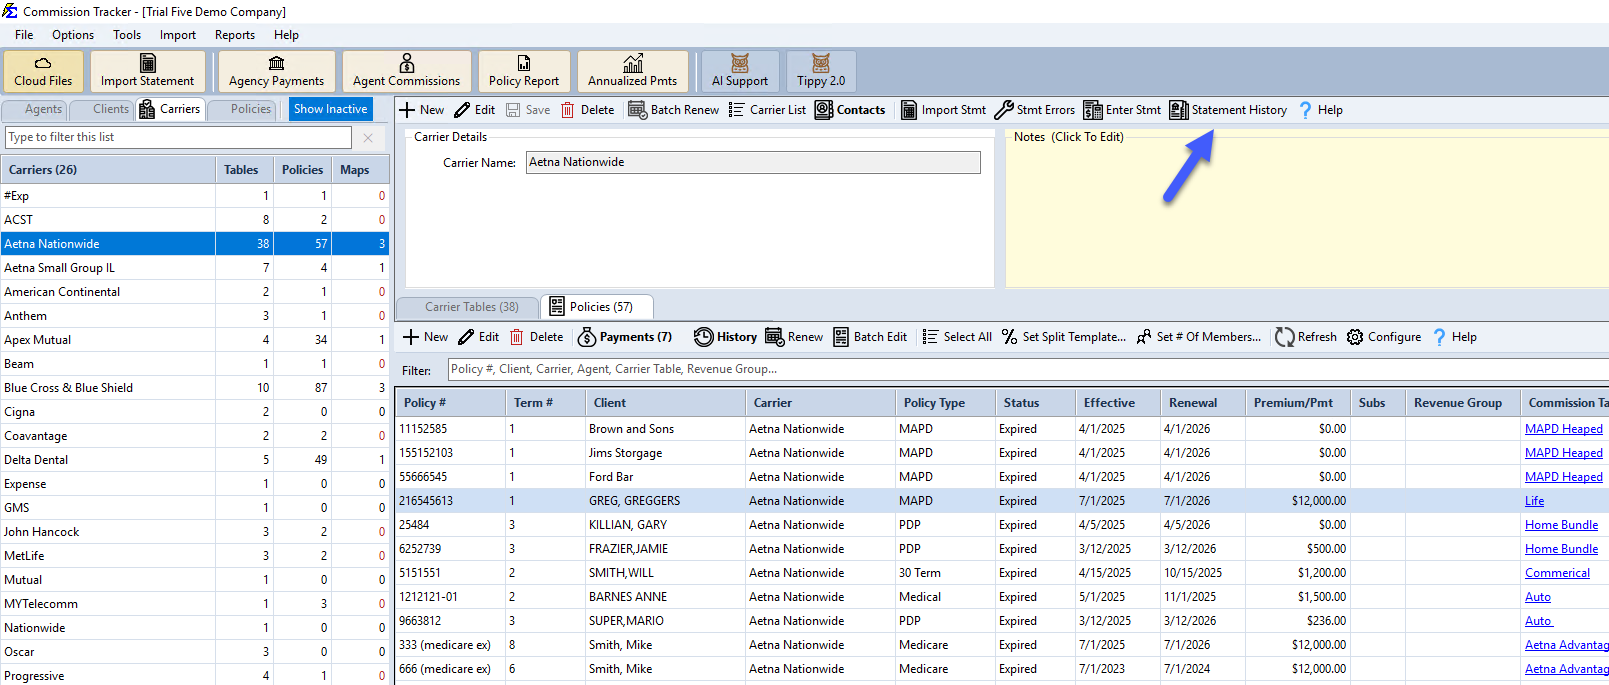Clear the carrier list filter
Screen dimensions: 1609x685
click(368, 137)
